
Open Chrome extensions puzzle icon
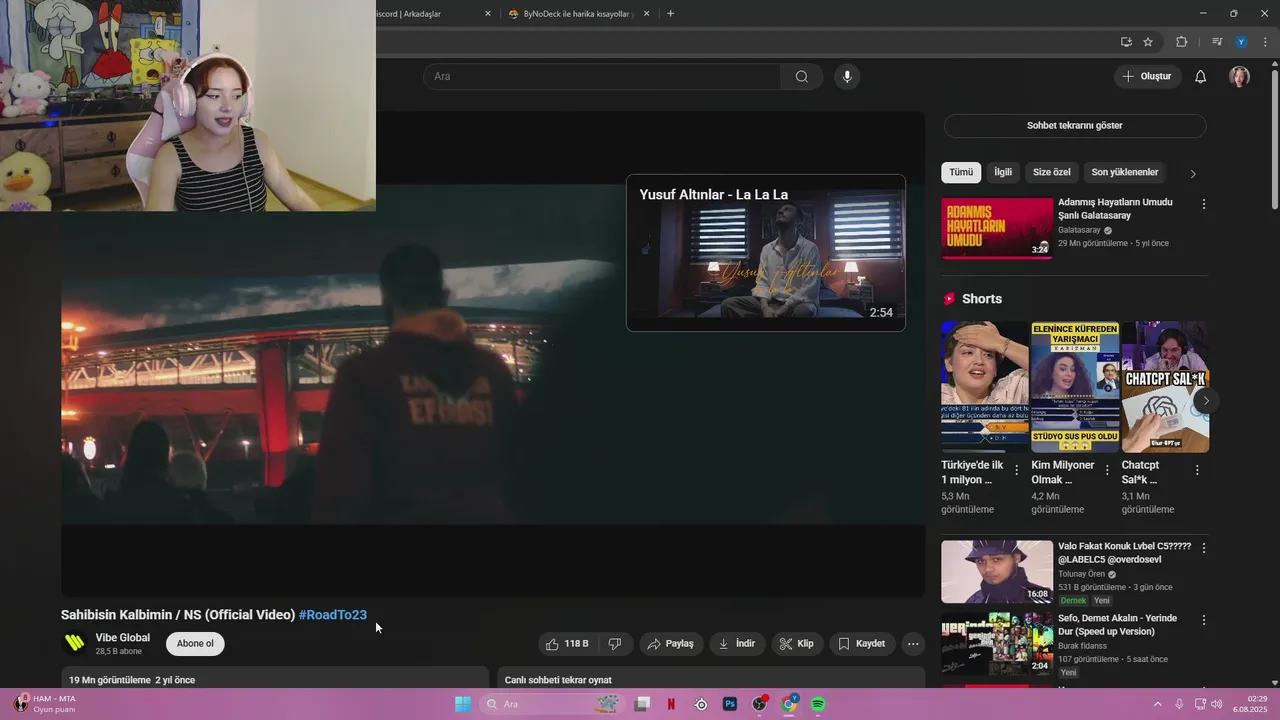pyautogui.click(x=1182, y=42)
